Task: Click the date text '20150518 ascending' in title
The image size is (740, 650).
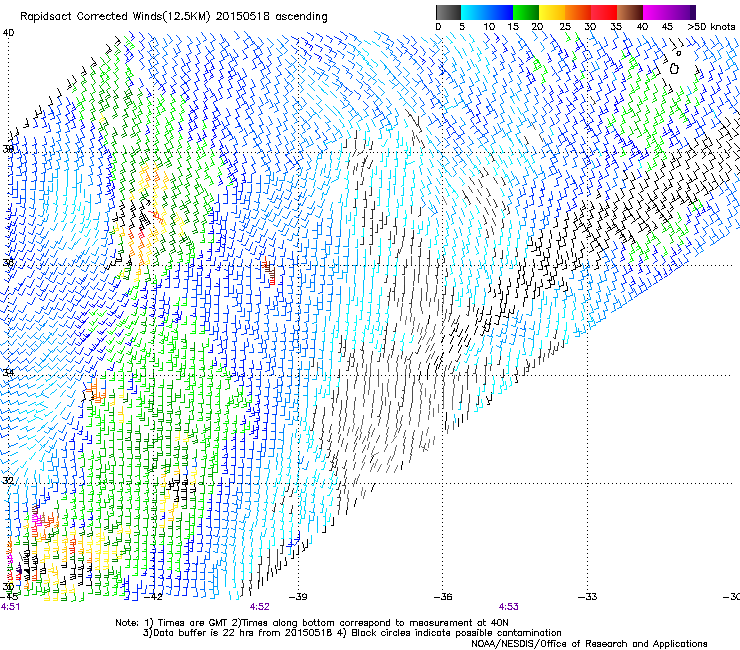Action: [271, 17]
